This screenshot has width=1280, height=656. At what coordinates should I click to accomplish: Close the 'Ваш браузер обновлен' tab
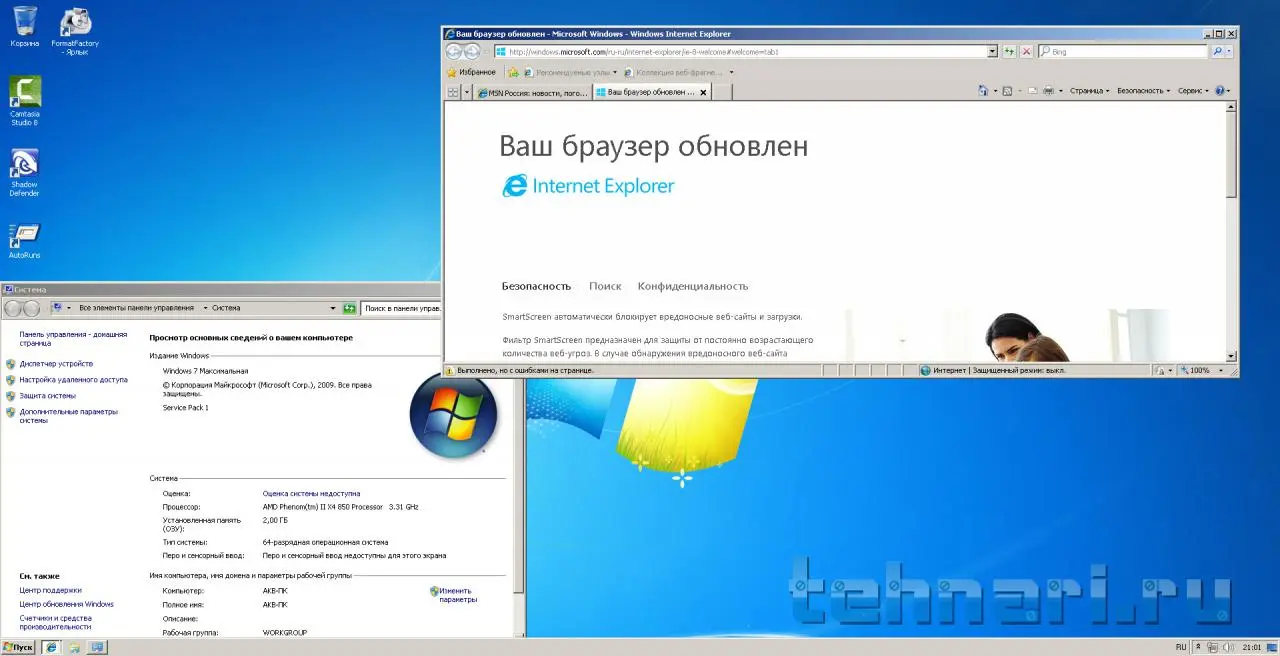703,92
